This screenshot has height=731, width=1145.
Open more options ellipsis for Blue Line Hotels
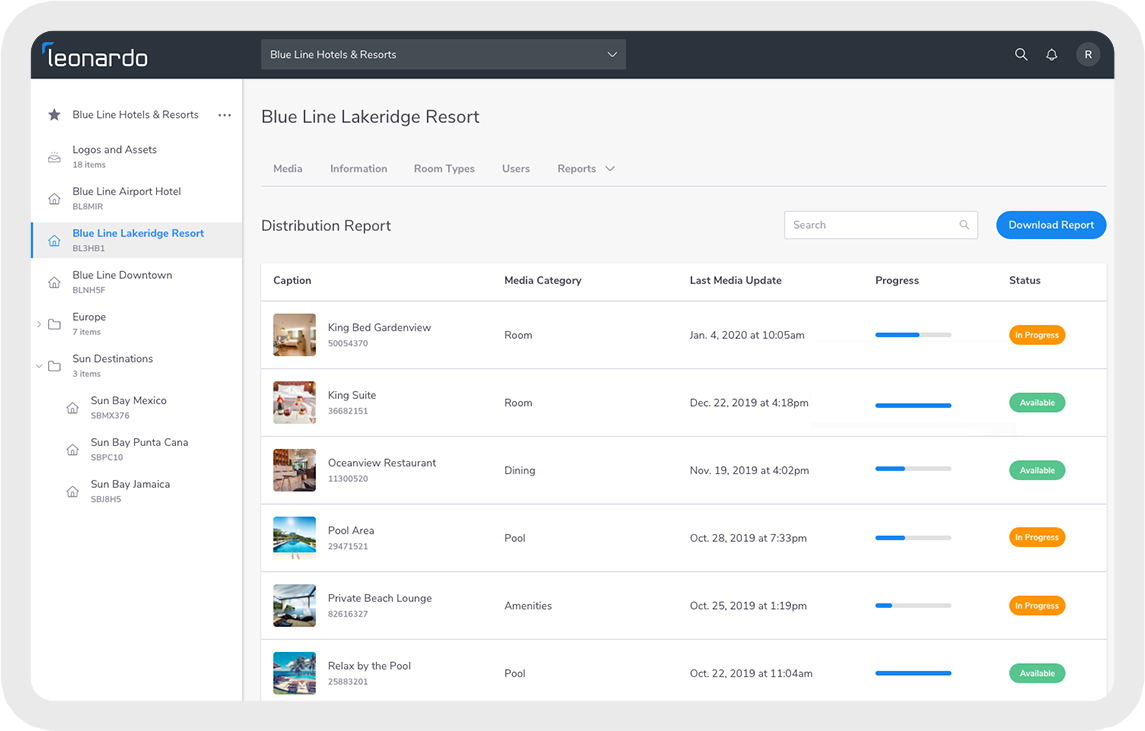pos(225,115)
